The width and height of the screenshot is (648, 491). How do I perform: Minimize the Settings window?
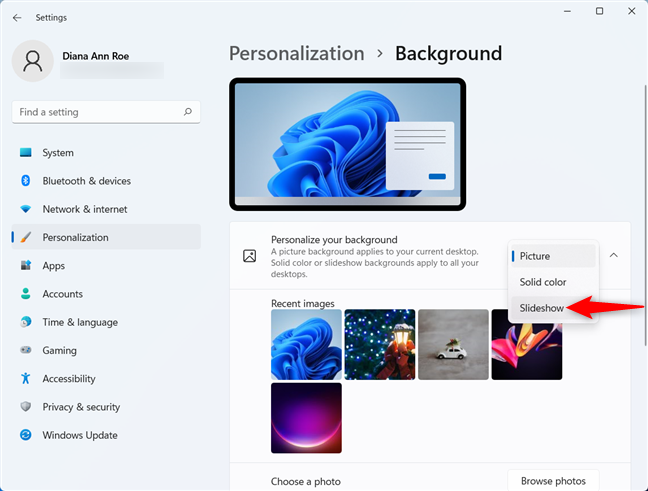tap(567, 12)
